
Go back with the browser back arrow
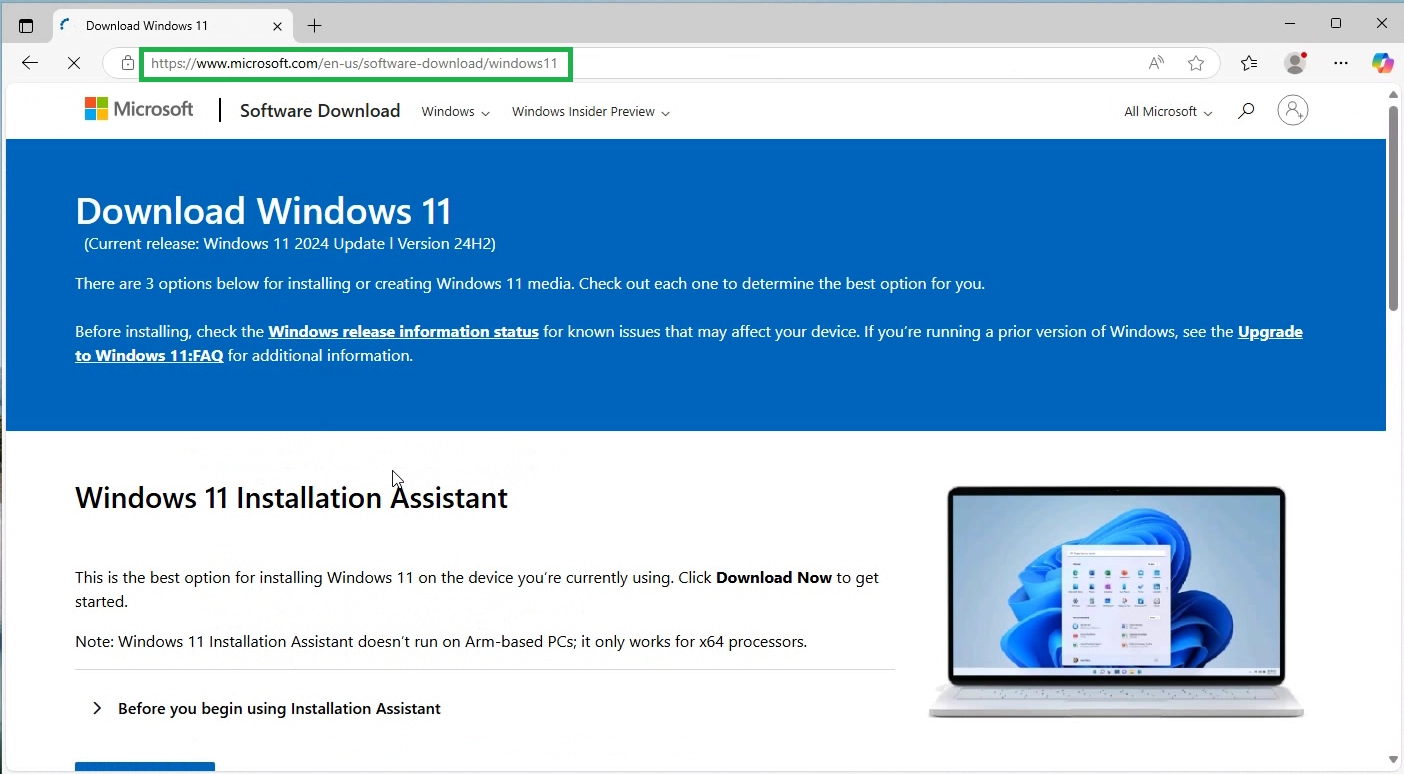click(30, 63)
